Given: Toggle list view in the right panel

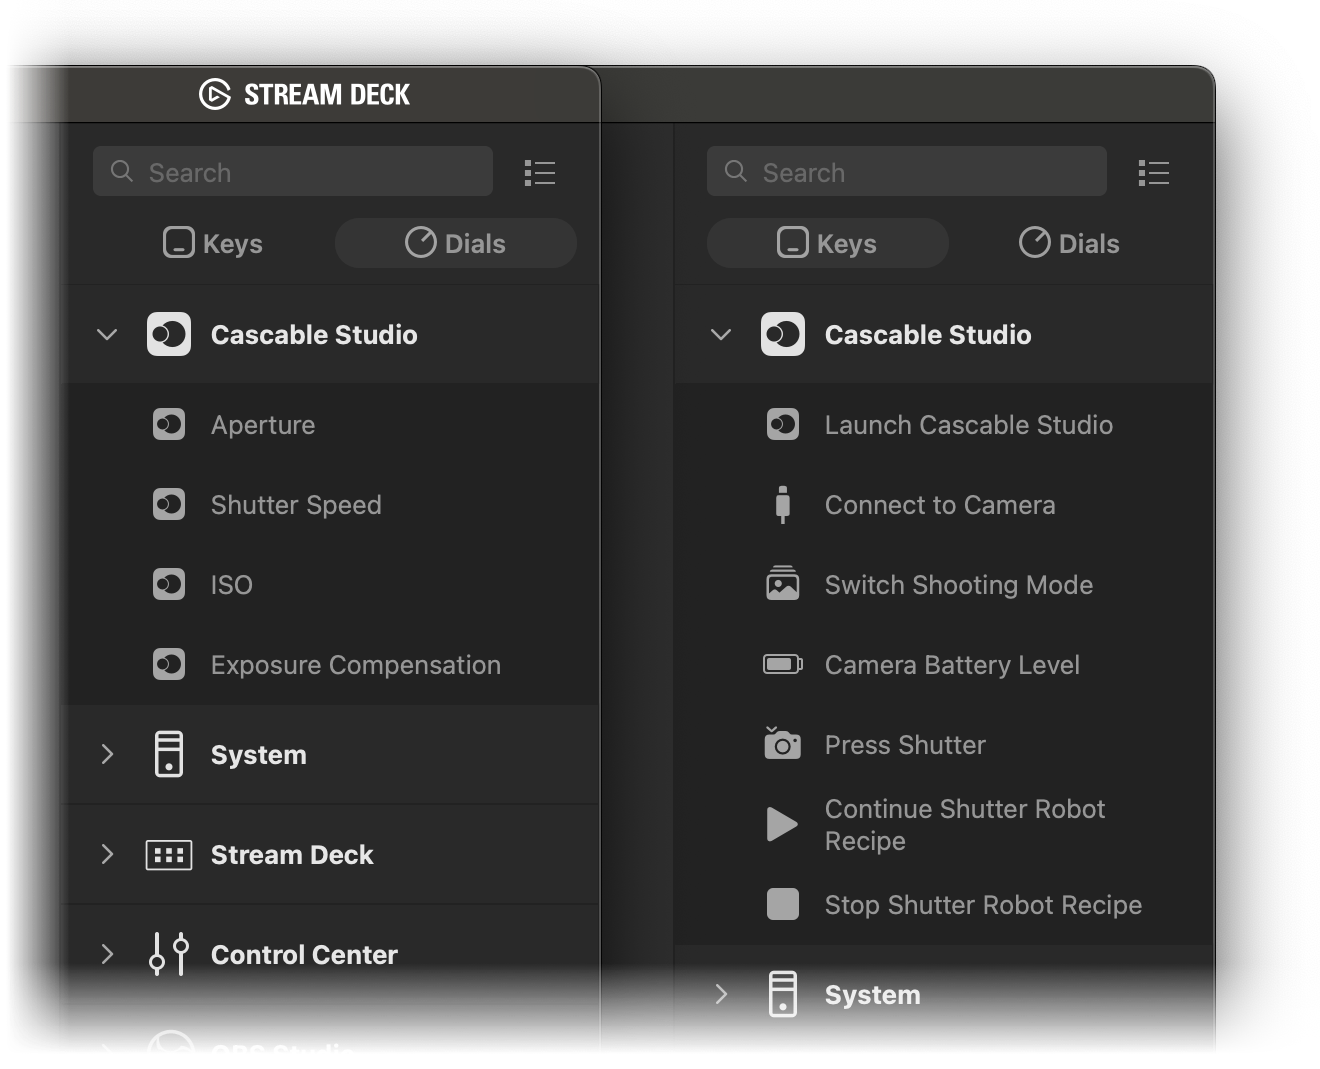Looking at the screenshot, I should (1153, 173).
